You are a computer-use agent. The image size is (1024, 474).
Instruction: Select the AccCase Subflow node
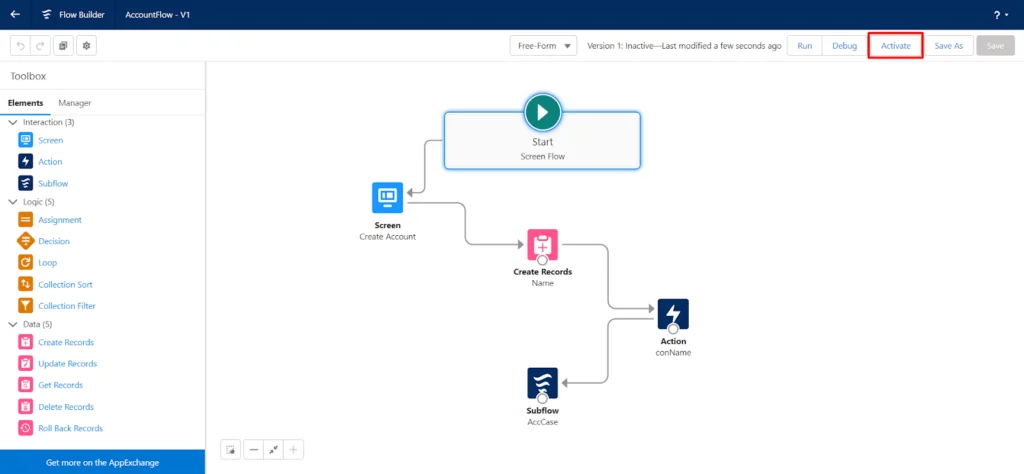point(542,383)
